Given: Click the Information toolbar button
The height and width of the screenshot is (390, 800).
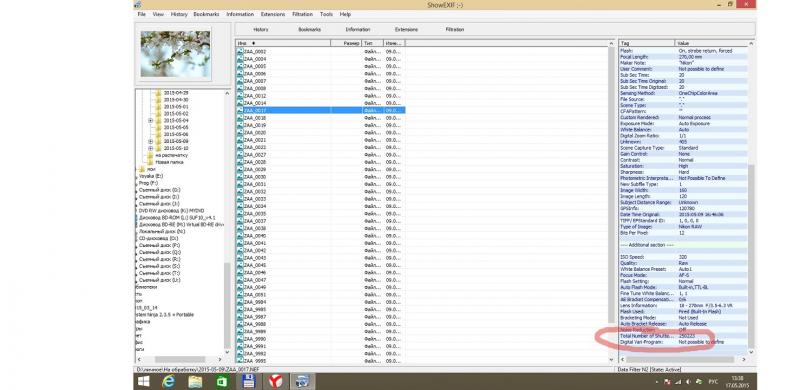Looking at the screenshot, I should point(358,30).
